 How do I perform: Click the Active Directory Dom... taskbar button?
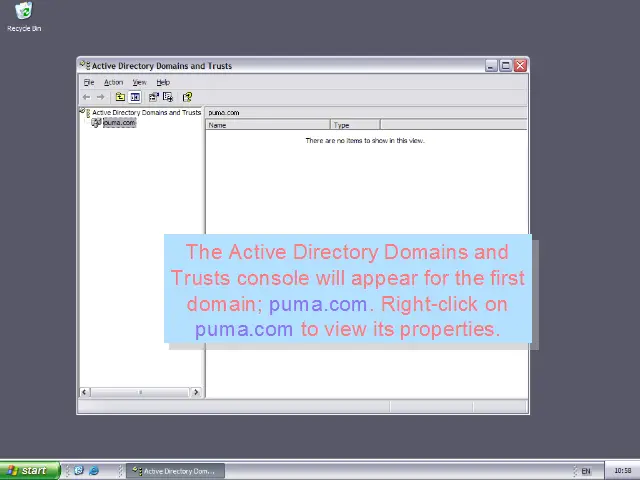(x=176, y=471)
